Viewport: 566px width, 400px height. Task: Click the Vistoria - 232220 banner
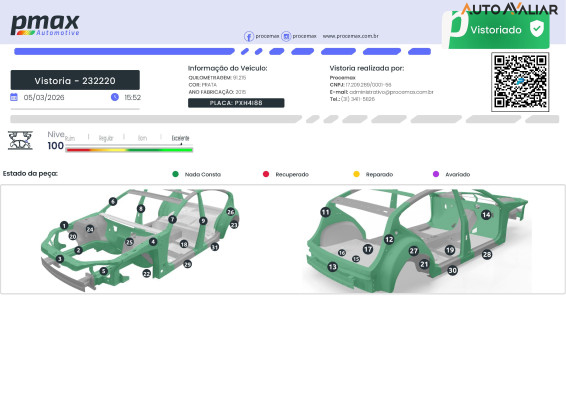pyautogui.click(x=75, y=80)
